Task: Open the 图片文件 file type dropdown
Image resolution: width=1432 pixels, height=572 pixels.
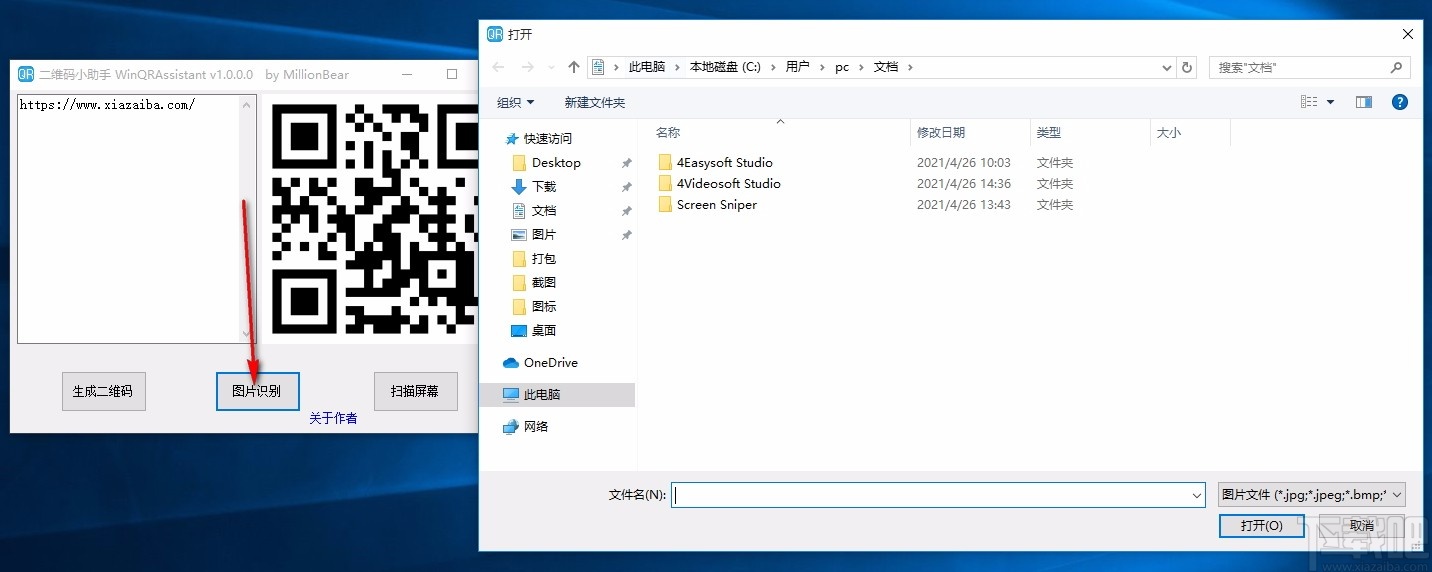Action: [x=1312, y=494]
